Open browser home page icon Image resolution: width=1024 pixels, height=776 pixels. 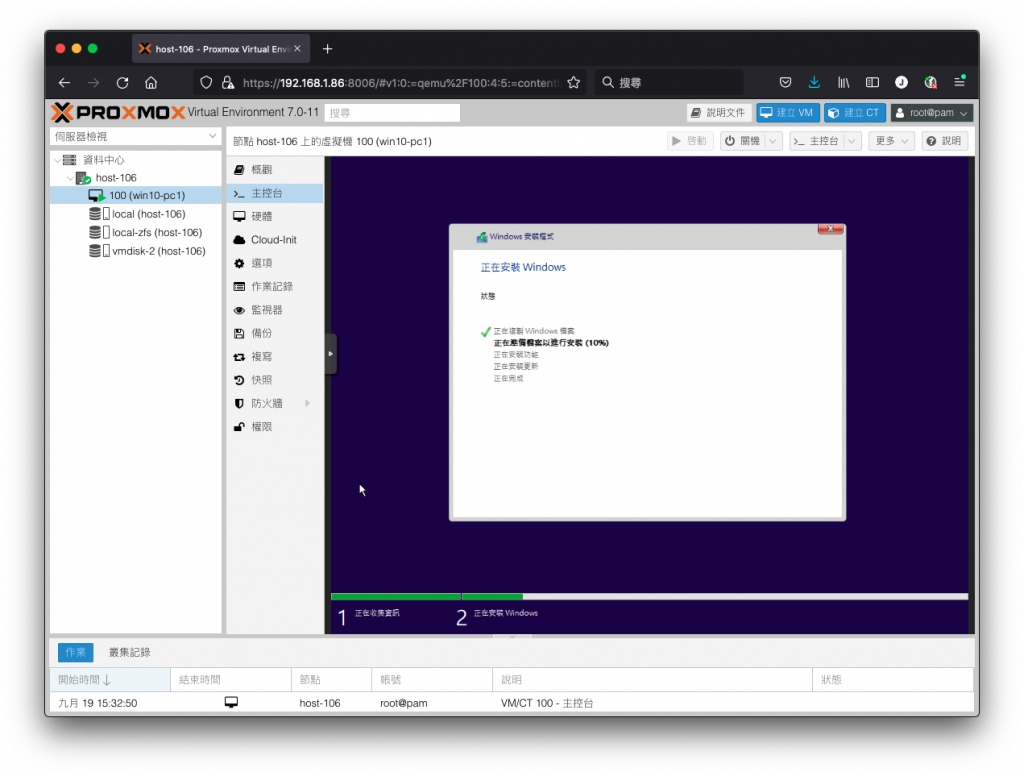pyautogui.click(x=151, y=83)
